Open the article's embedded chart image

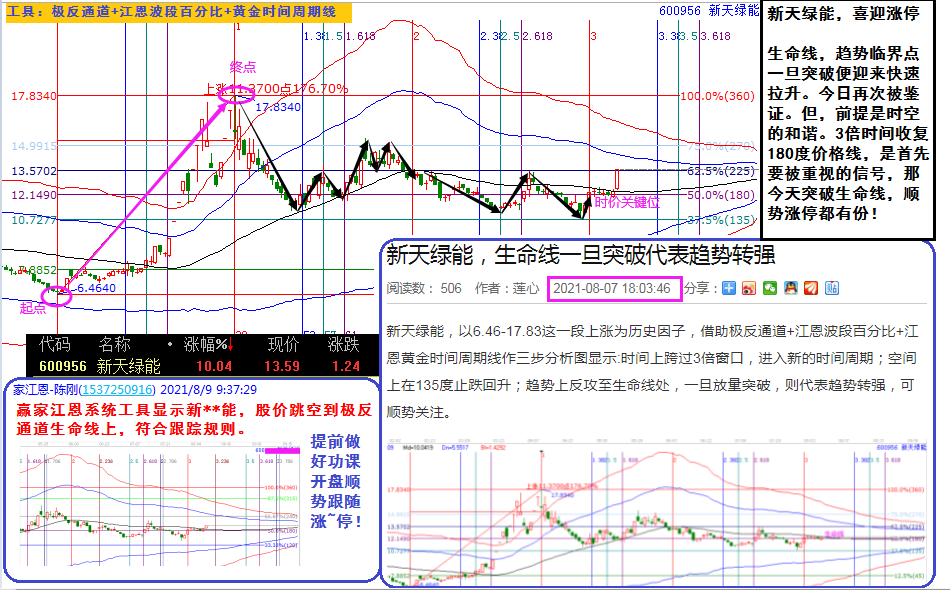point(657,512)
